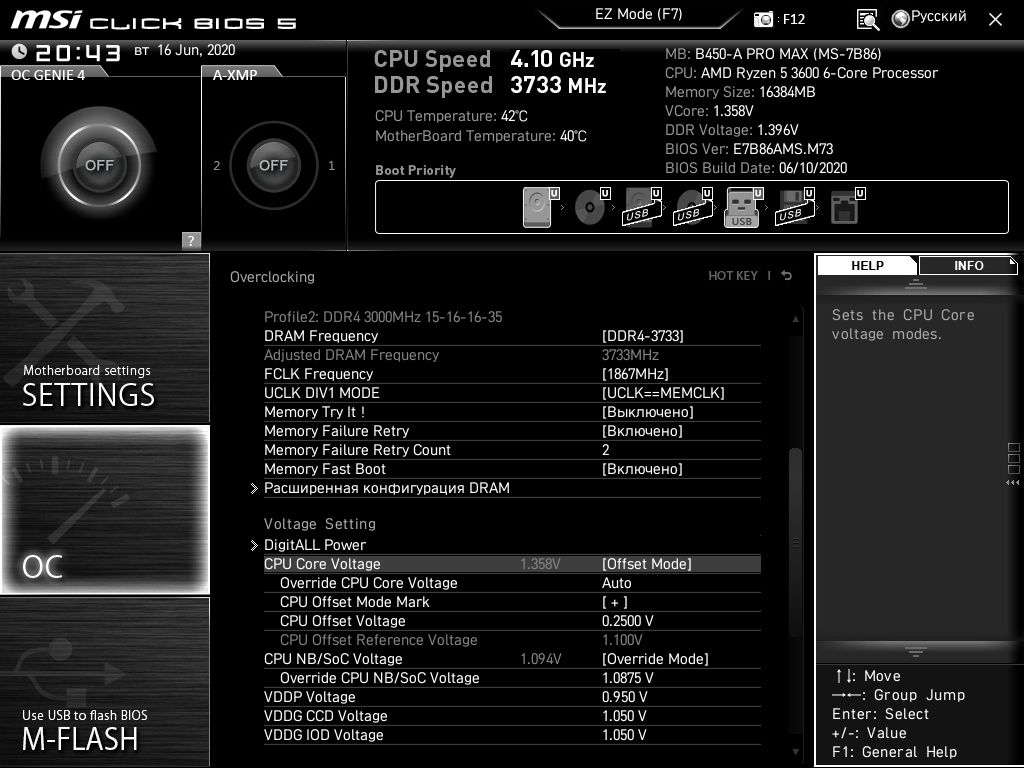Screen dimensions: 1024x768
Task: Click the BIOS Ver: E7B86AMS.M73 text
Action: pyautogui.click(x=749, y=149)
